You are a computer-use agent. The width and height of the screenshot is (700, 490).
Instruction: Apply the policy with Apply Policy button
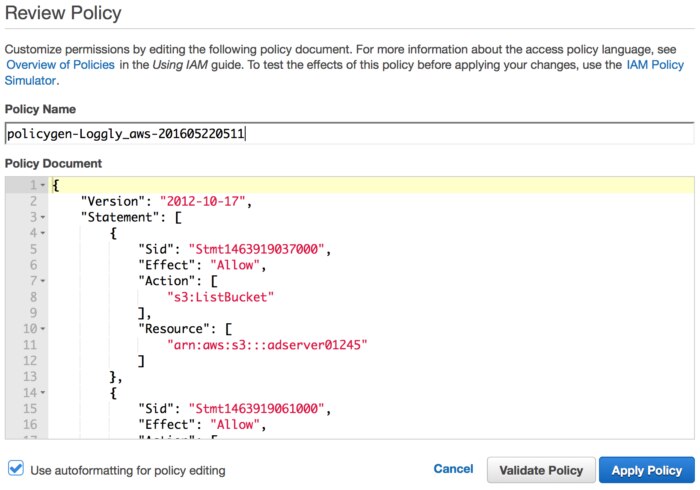coord(644,470)
